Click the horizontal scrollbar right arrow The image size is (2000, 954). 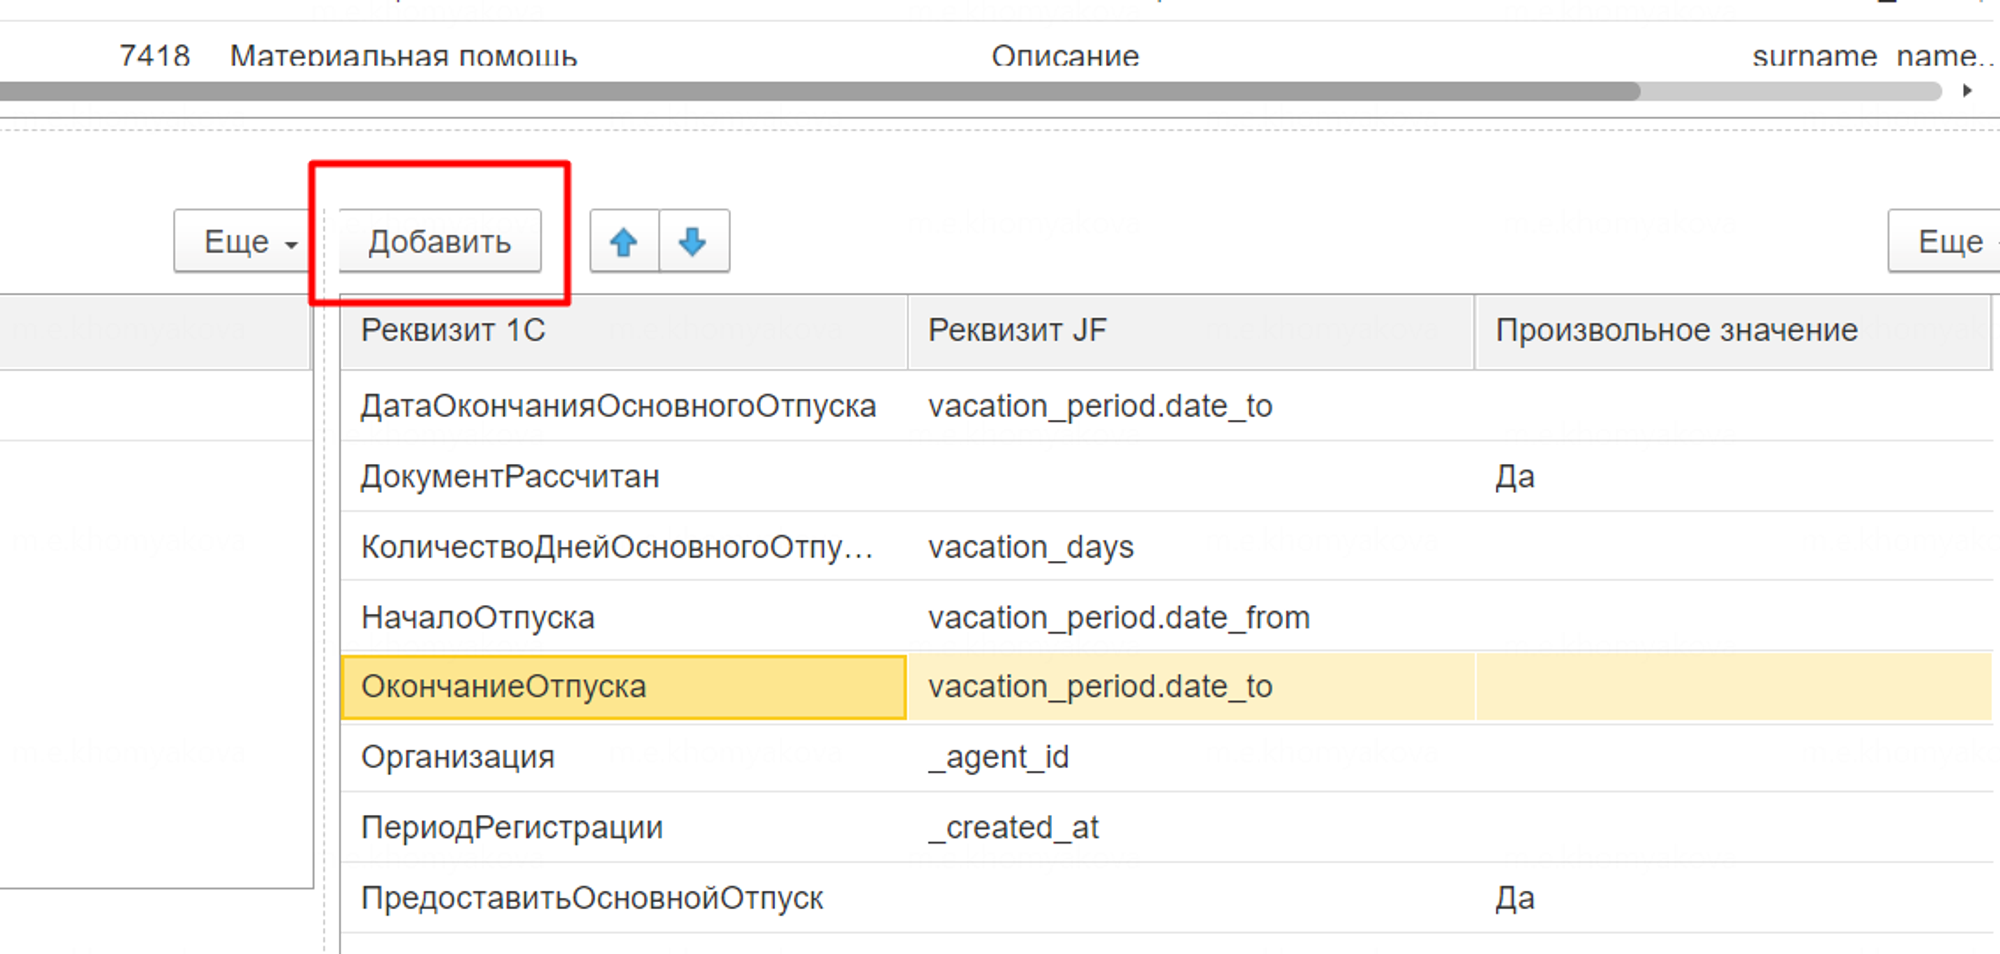point(1967,91)
